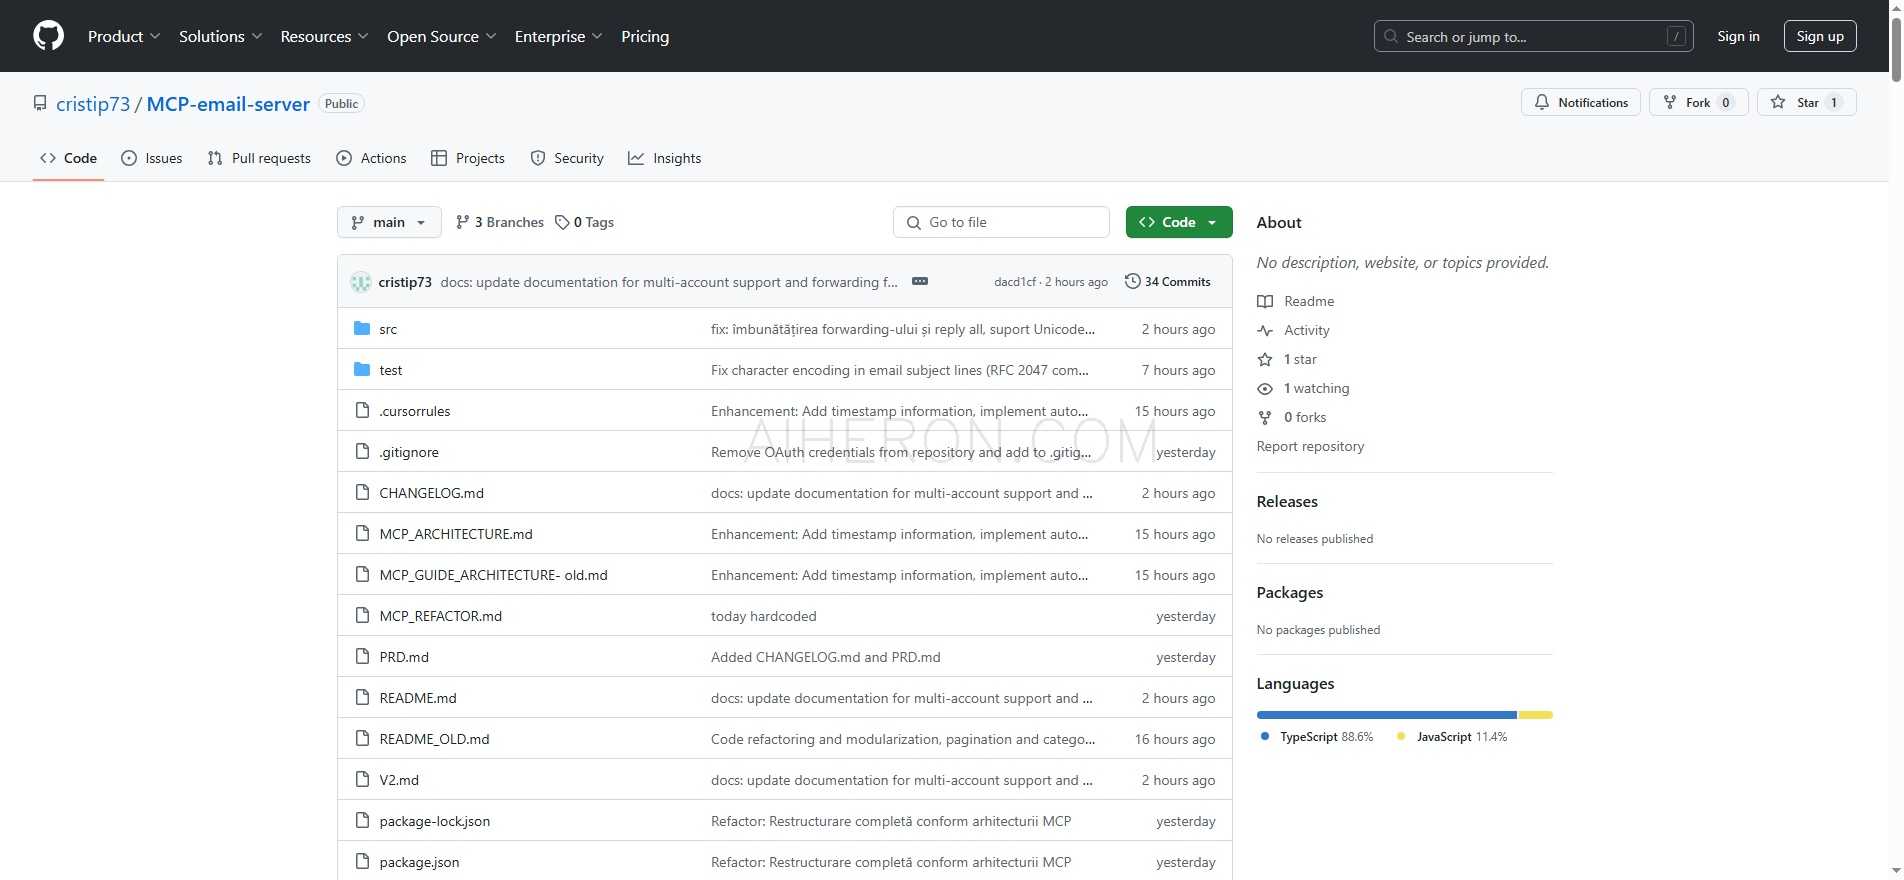
Task: Click the notifications bell icon
Action: [x=1542, y=102]
